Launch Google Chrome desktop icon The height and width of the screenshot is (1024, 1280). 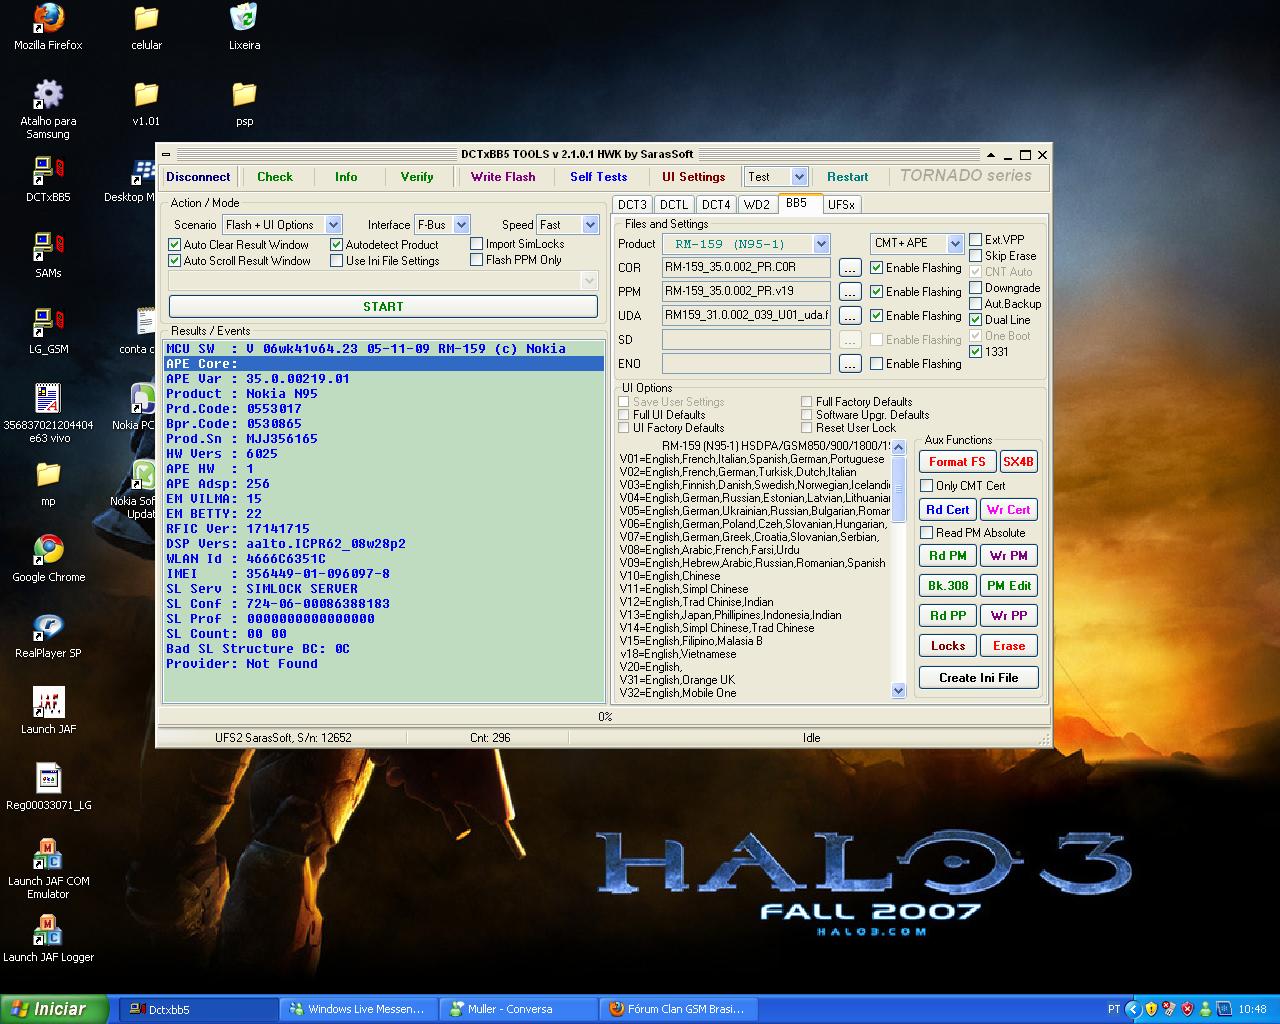[48, 559]
